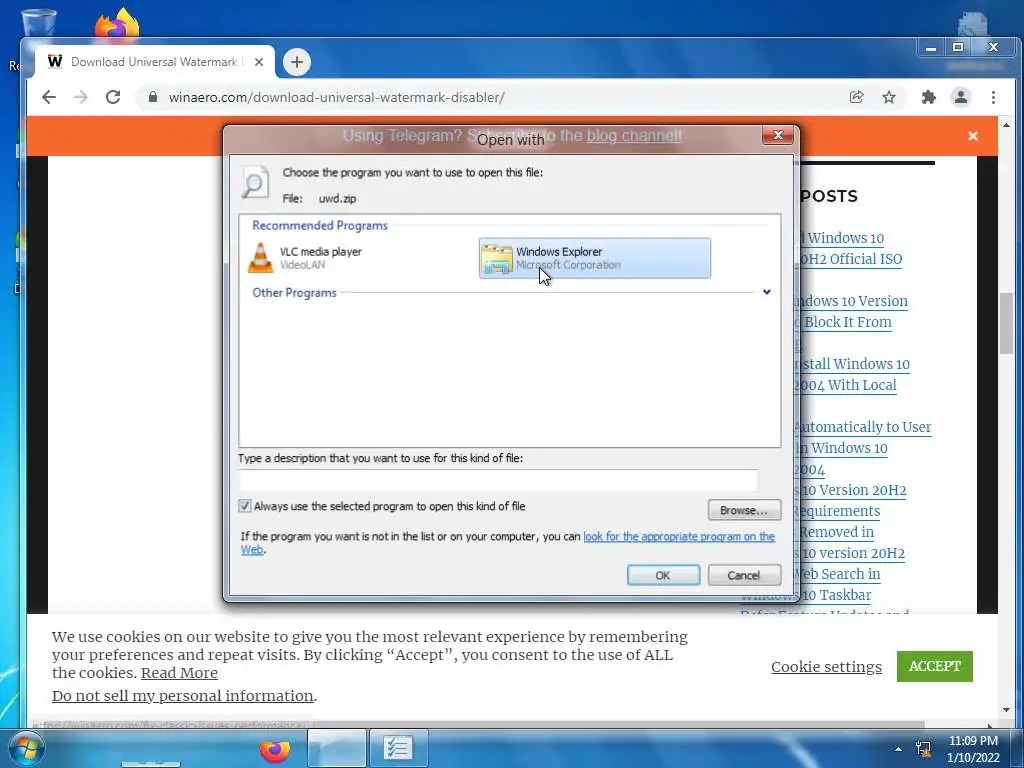Open the look for appropriate program link

[x=679, y=537]
